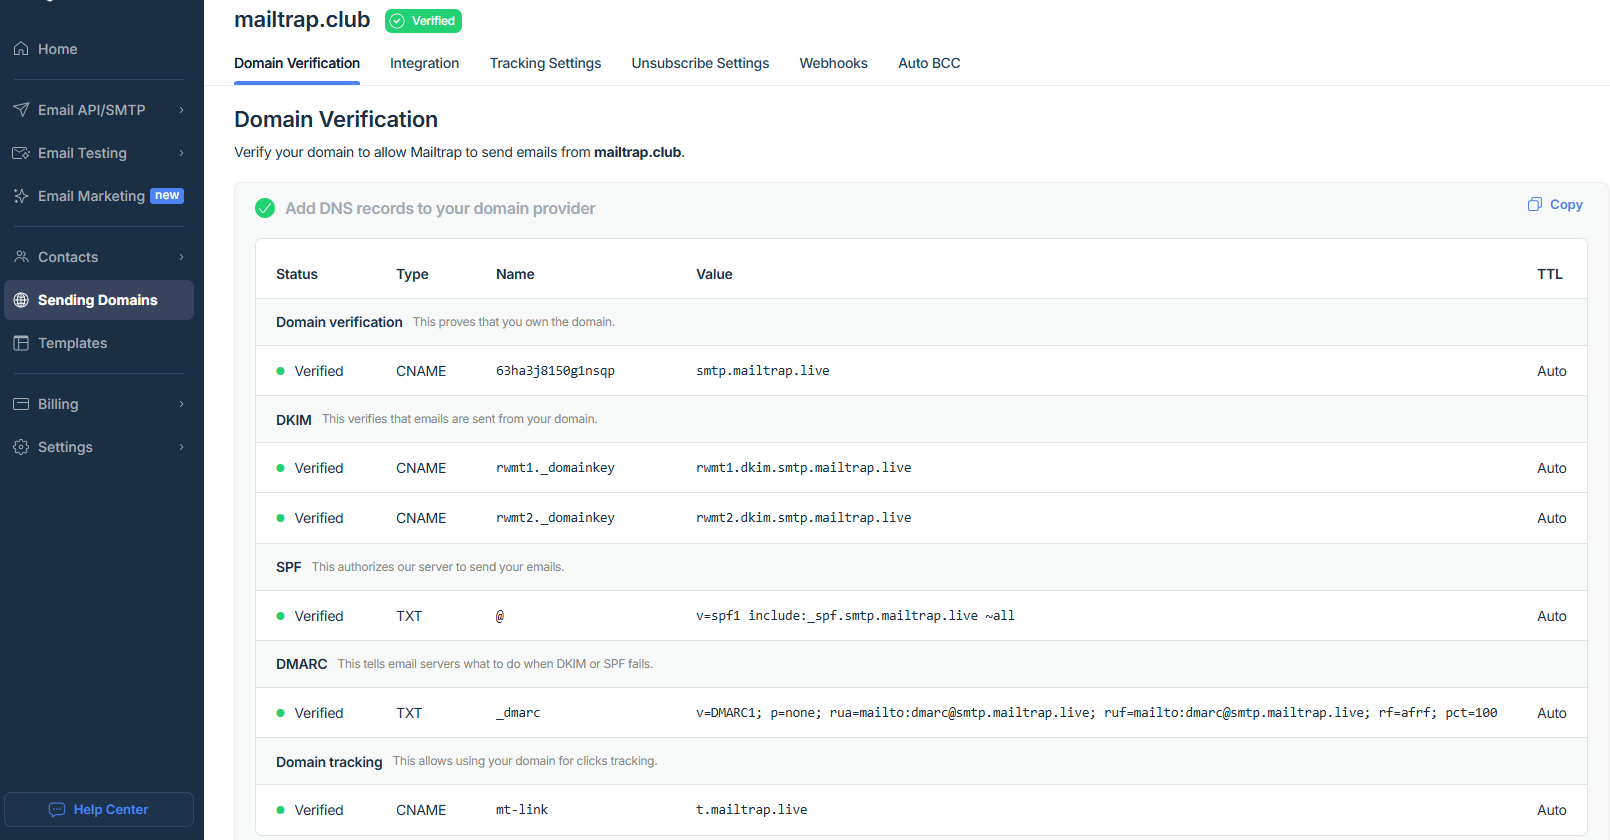
Task: Click the Templates layout icon
Action: click(21, 343)
